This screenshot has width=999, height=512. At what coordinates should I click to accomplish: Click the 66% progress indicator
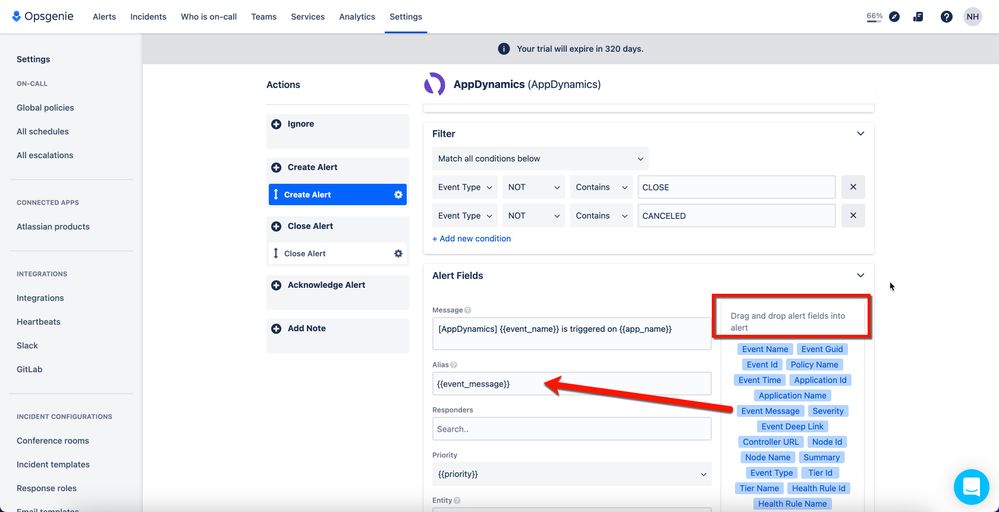point(874,17)
